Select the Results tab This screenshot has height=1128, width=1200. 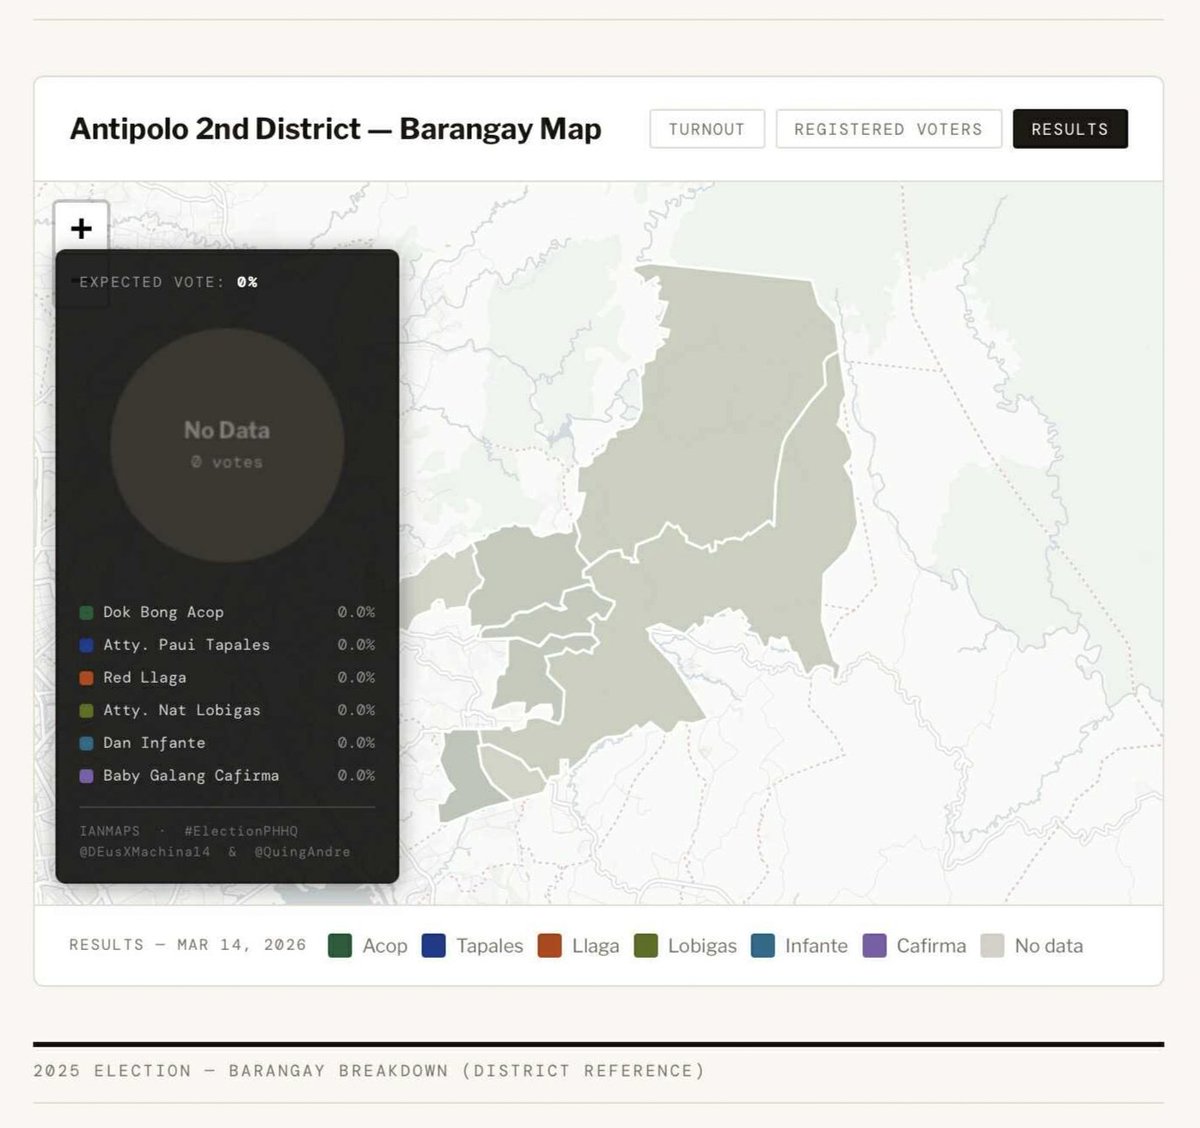1070,129
